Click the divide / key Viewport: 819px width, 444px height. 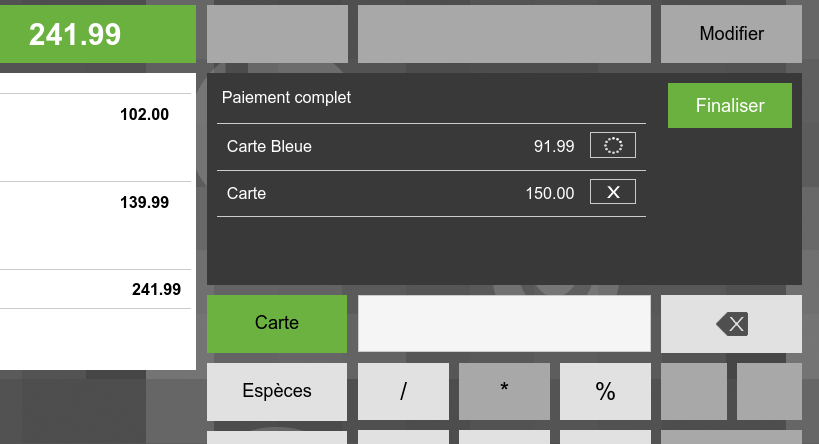coord(403,391)
